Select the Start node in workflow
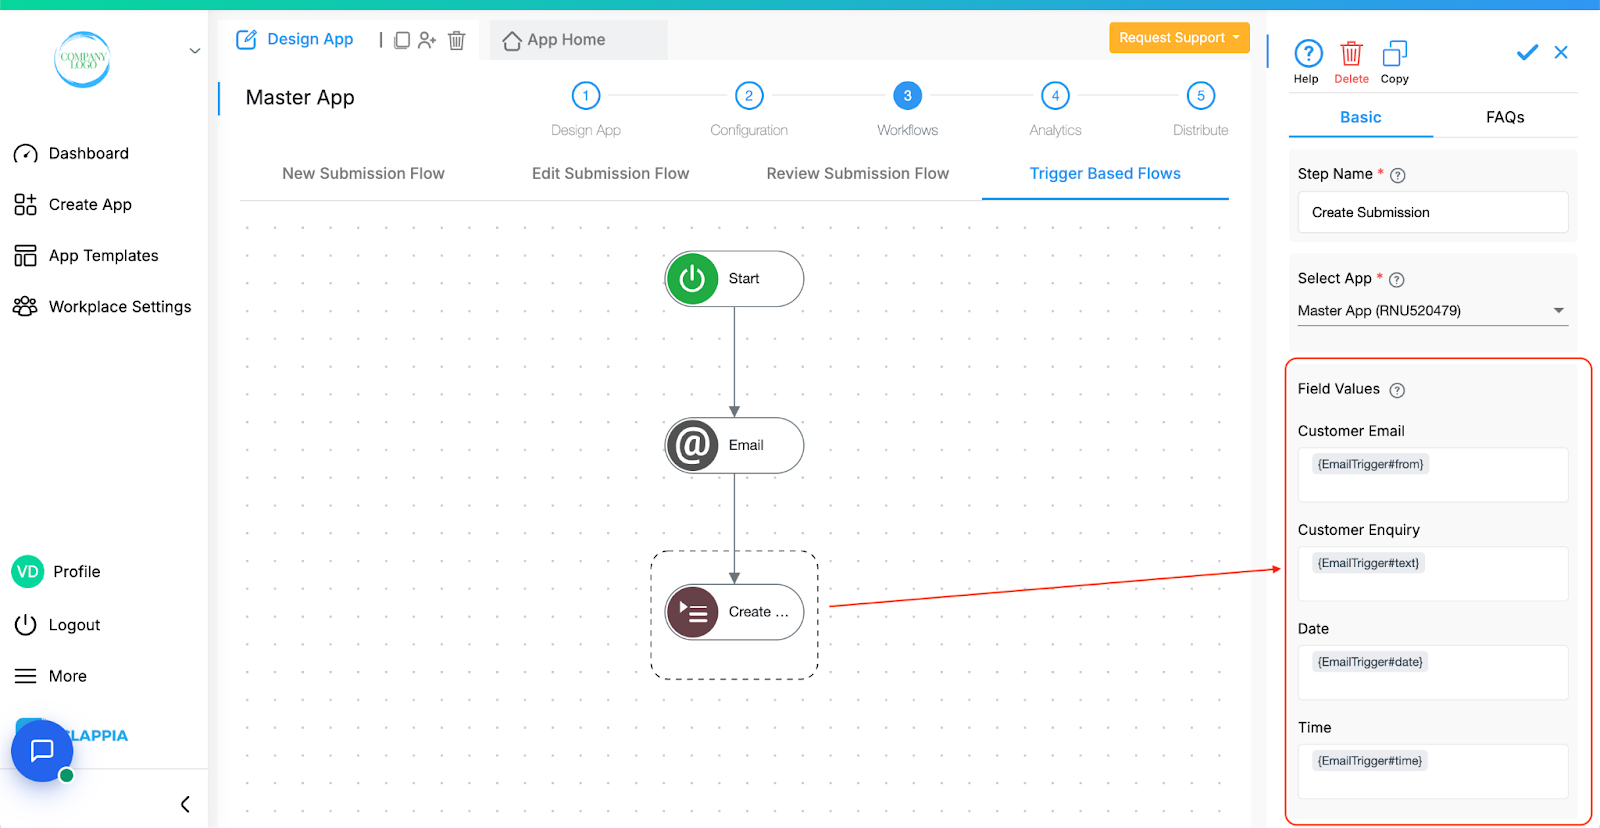This screenshot has height=828, width=1600. tap(735, 278)
